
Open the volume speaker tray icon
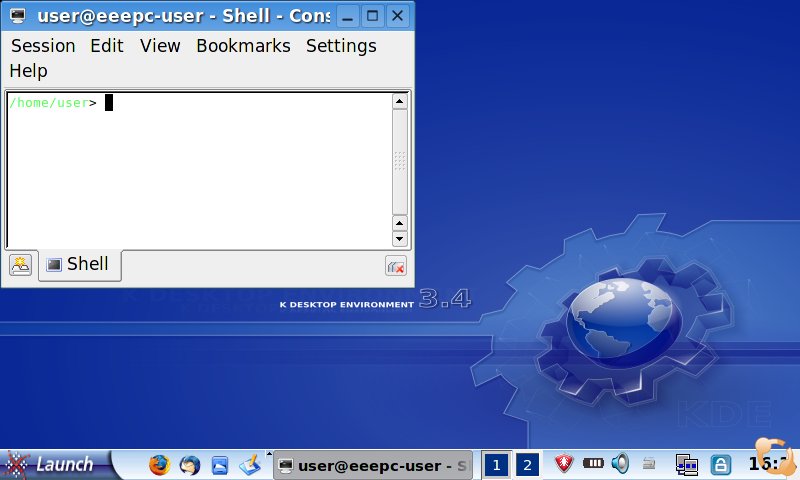620,463
